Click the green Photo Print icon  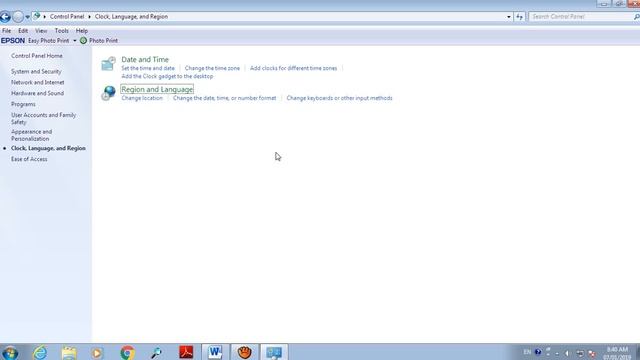coord(83,40)
